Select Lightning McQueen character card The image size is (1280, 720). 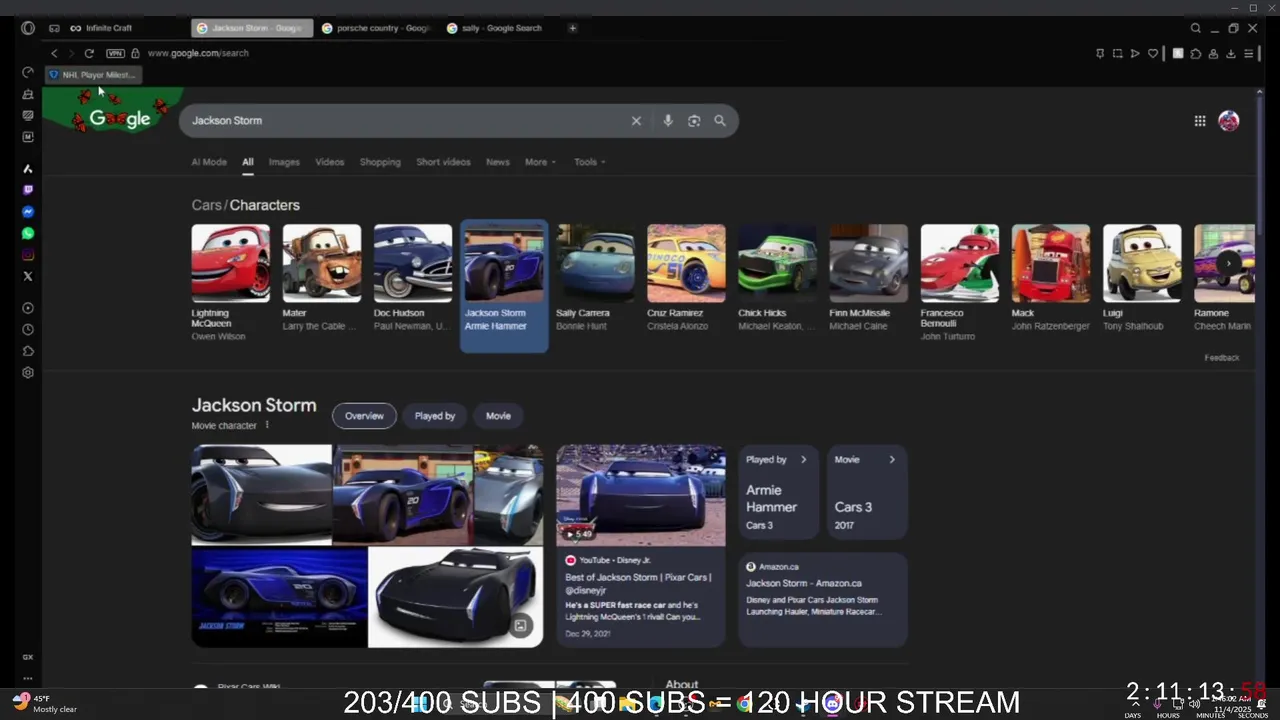pos(230,283)
